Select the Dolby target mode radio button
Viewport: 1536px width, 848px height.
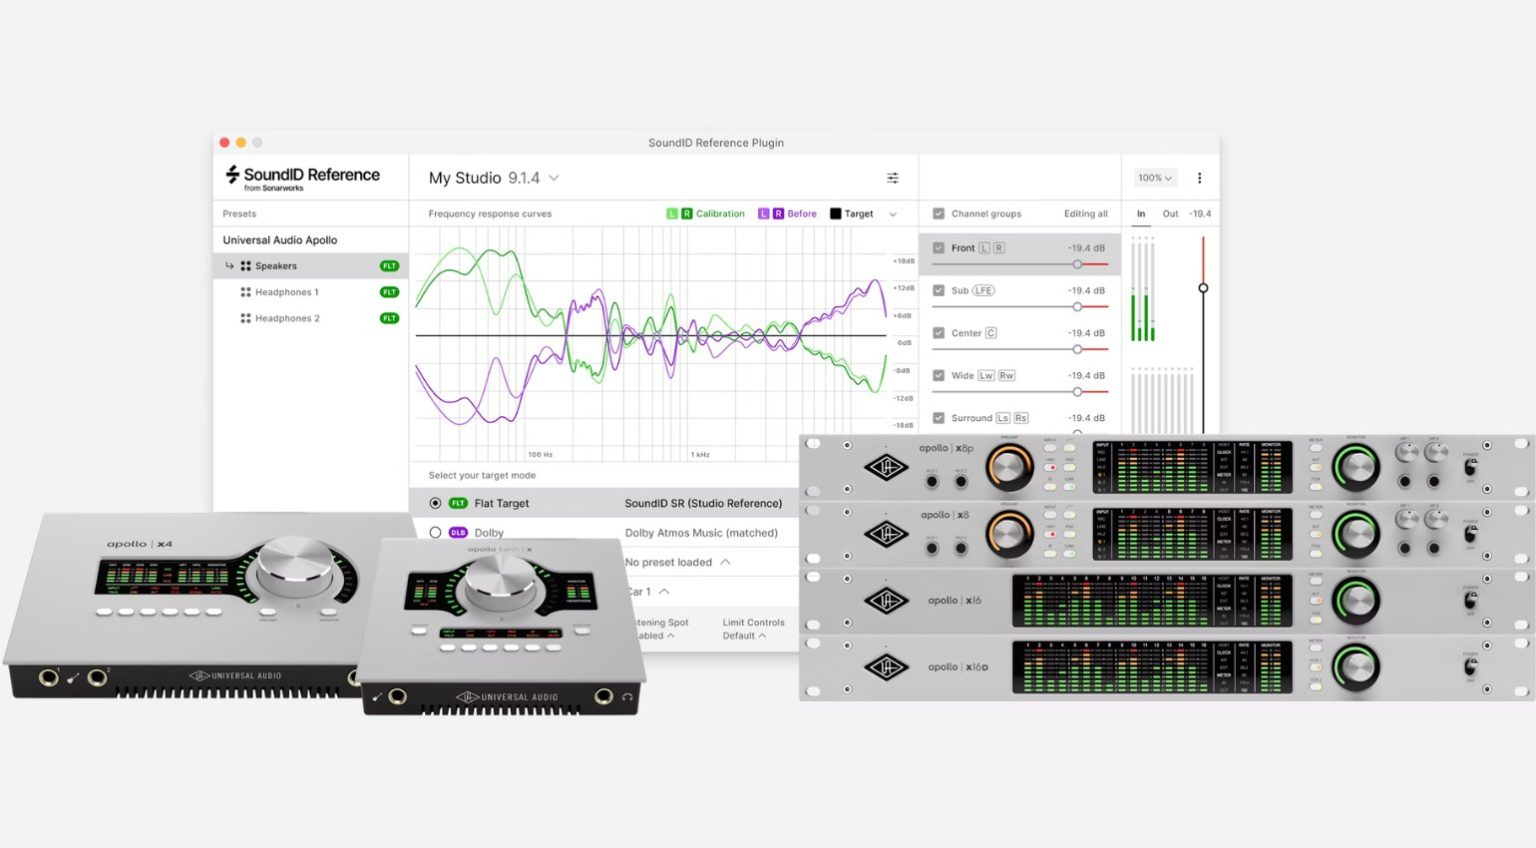pos(436,532)
